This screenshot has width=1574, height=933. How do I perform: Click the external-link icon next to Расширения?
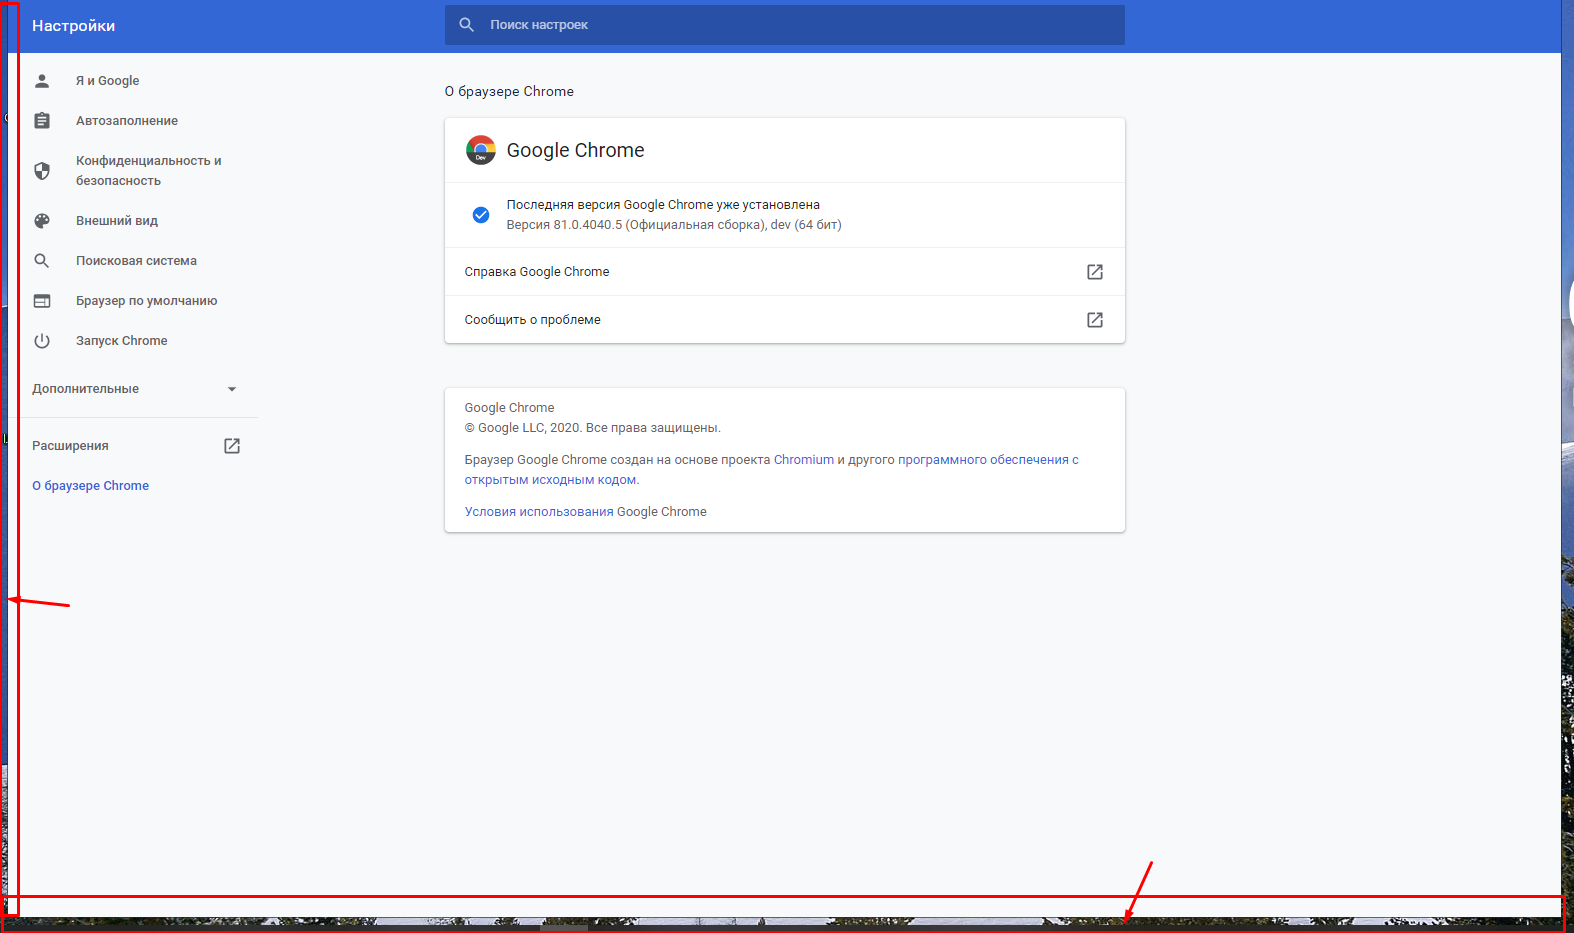pyautogui.click(x=232, y=446)
